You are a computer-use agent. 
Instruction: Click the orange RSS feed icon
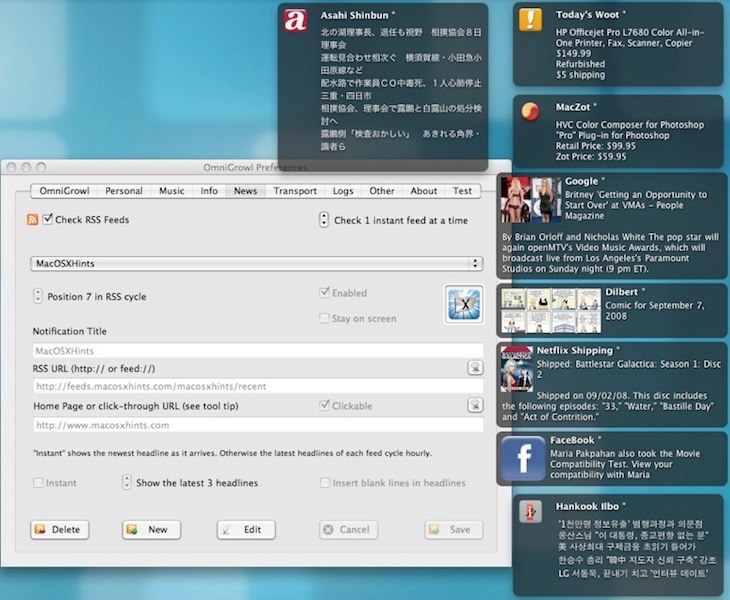coord(33,220)
